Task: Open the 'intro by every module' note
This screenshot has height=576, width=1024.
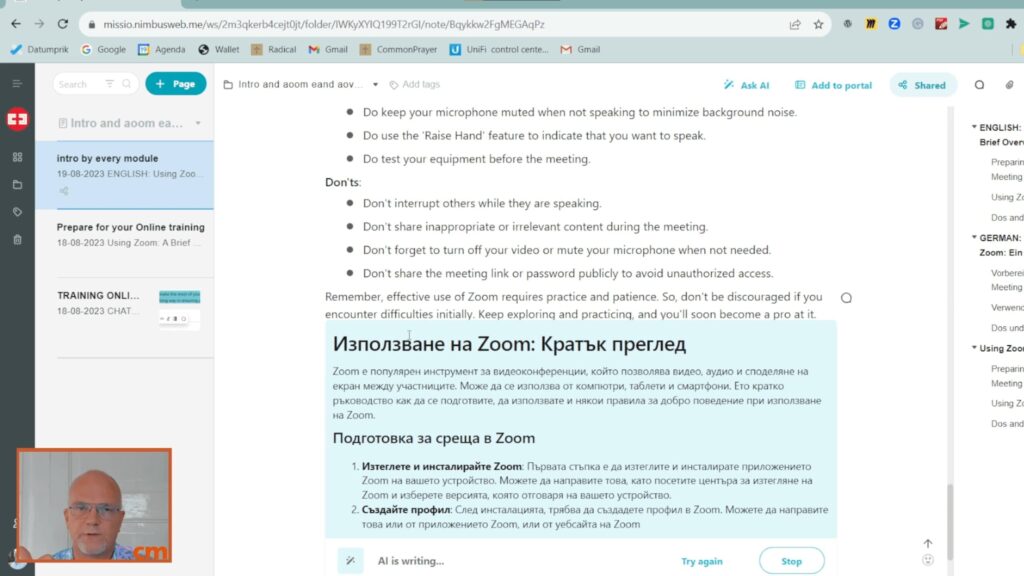Action: point(125,174)
